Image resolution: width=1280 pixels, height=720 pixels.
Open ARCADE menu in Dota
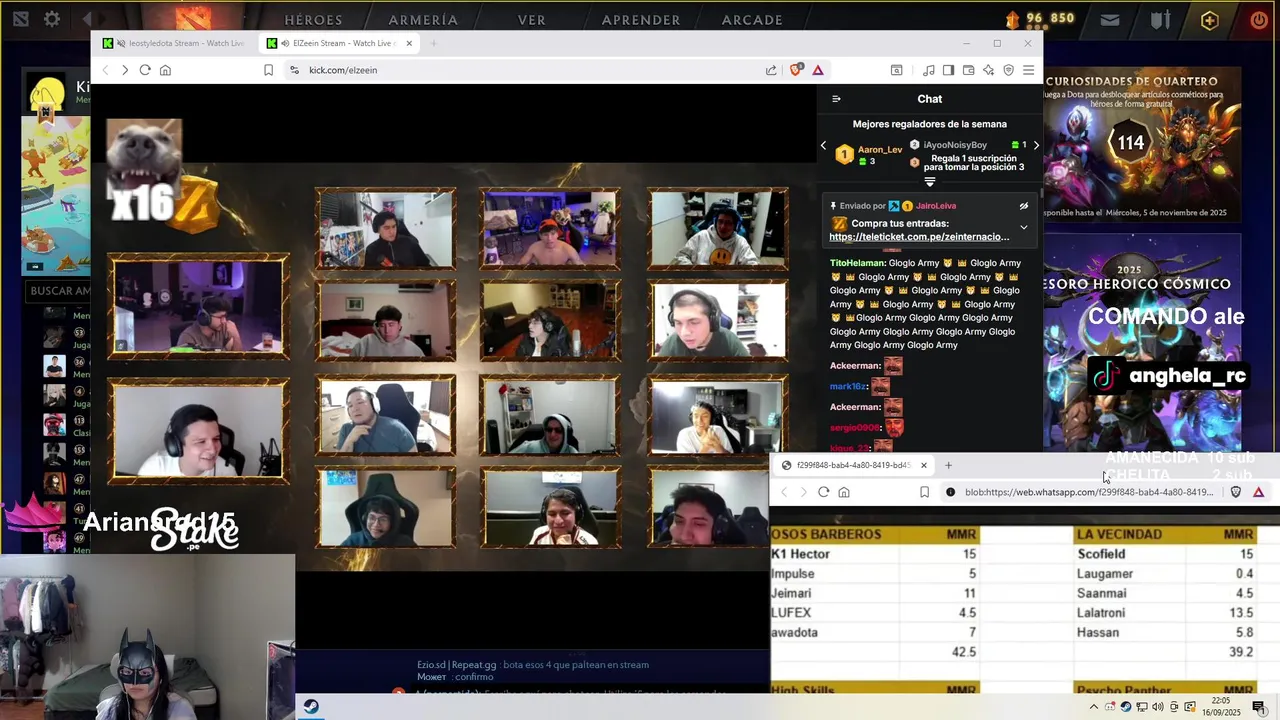(752, 20)
